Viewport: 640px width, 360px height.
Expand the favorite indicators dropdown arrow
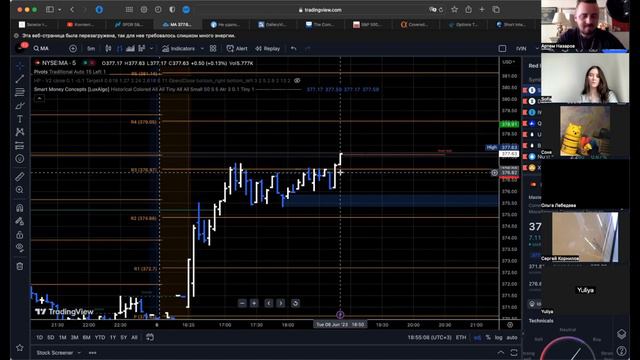click(x=202, y=49)
